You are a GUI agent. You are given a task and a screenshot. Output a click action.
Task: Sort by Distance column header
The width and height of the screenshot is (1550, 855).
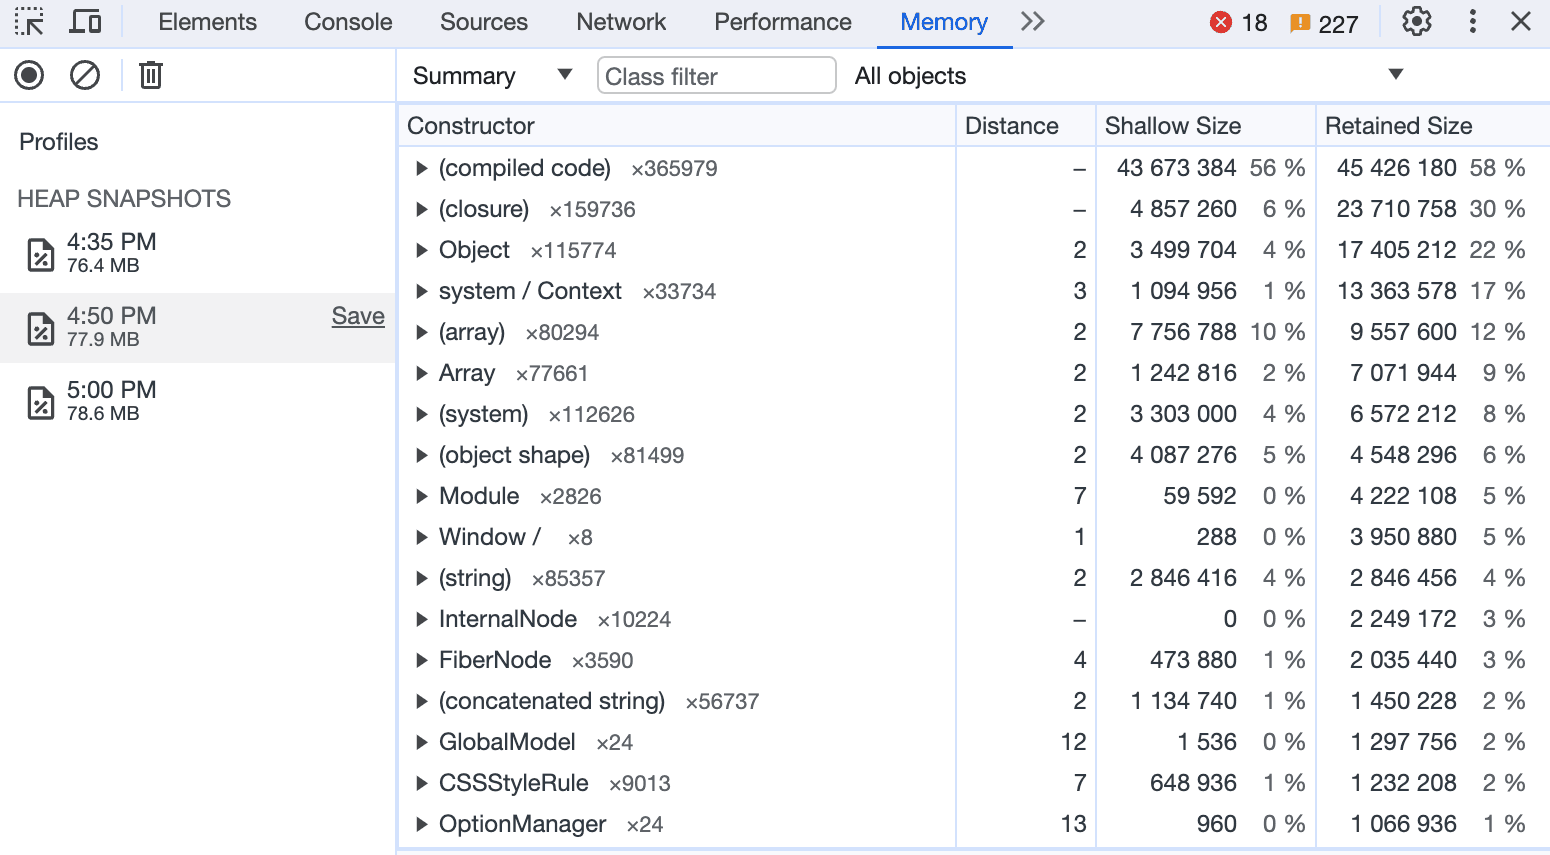[x=1026, y=126]
